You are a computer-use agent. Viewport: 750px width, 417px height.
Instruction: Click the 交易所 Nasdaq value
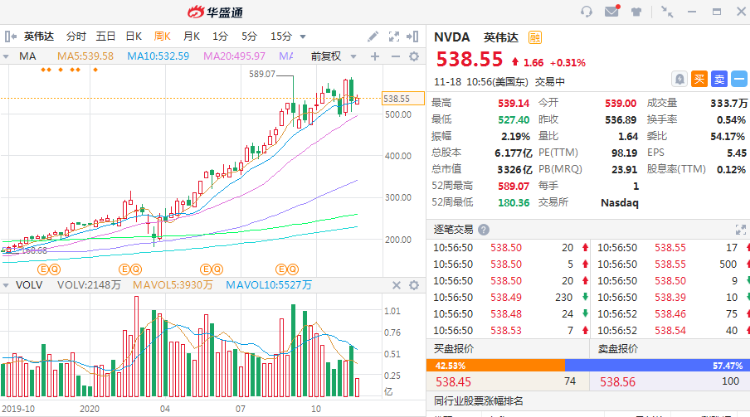[x=619, y=203]
